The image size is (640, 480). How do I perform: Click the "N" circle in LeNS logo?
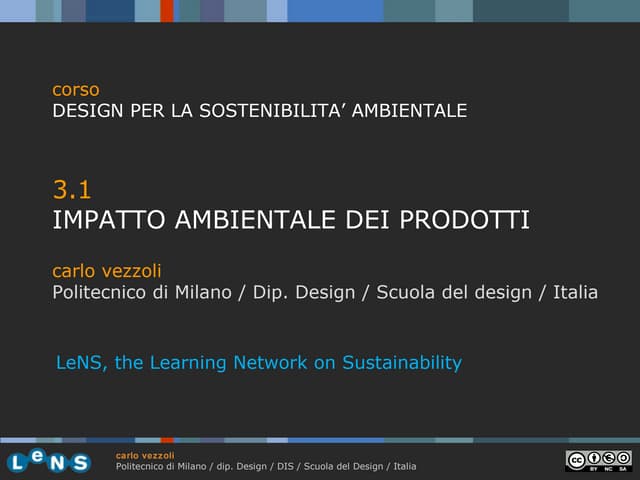pos(57,462)
